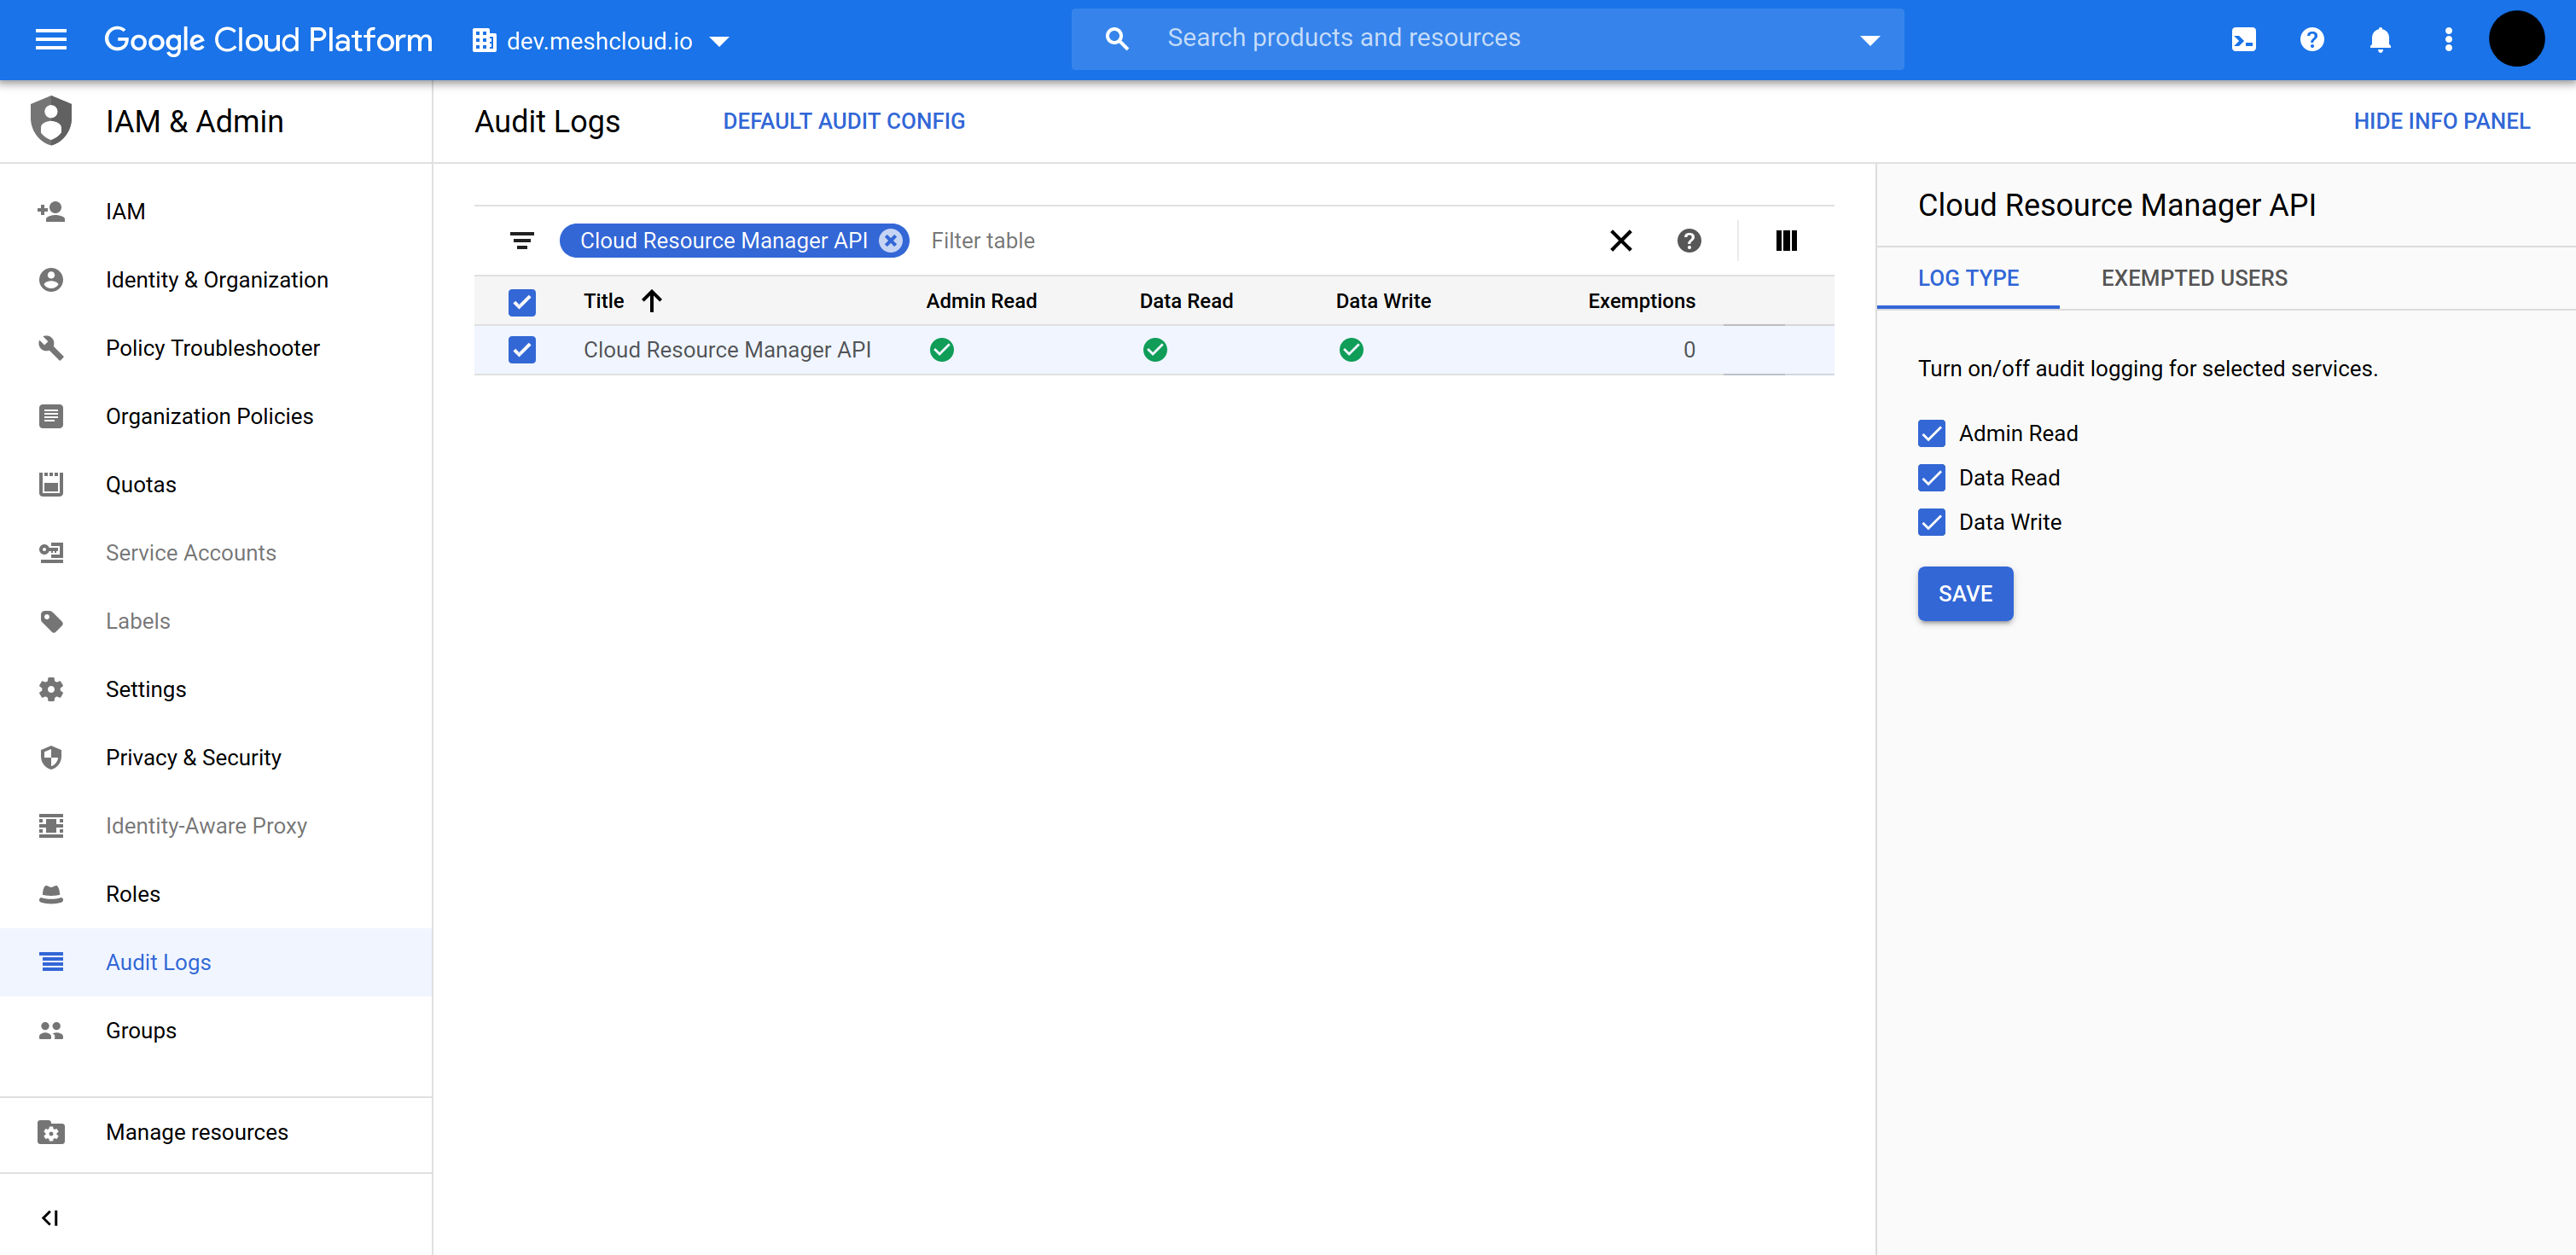The height and width of the screenshot is (1255, 2576).
Task: Open Quotas page
Action: [215, 485]
